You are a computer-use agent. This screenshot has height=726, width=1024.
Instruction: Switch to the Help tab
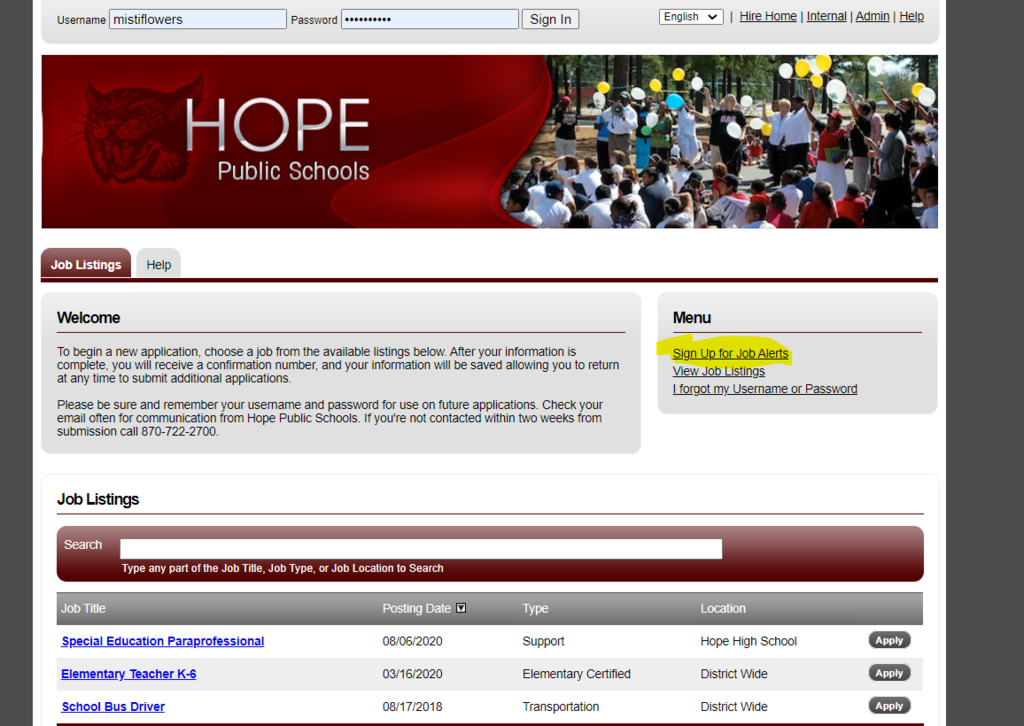pos(159,264)
